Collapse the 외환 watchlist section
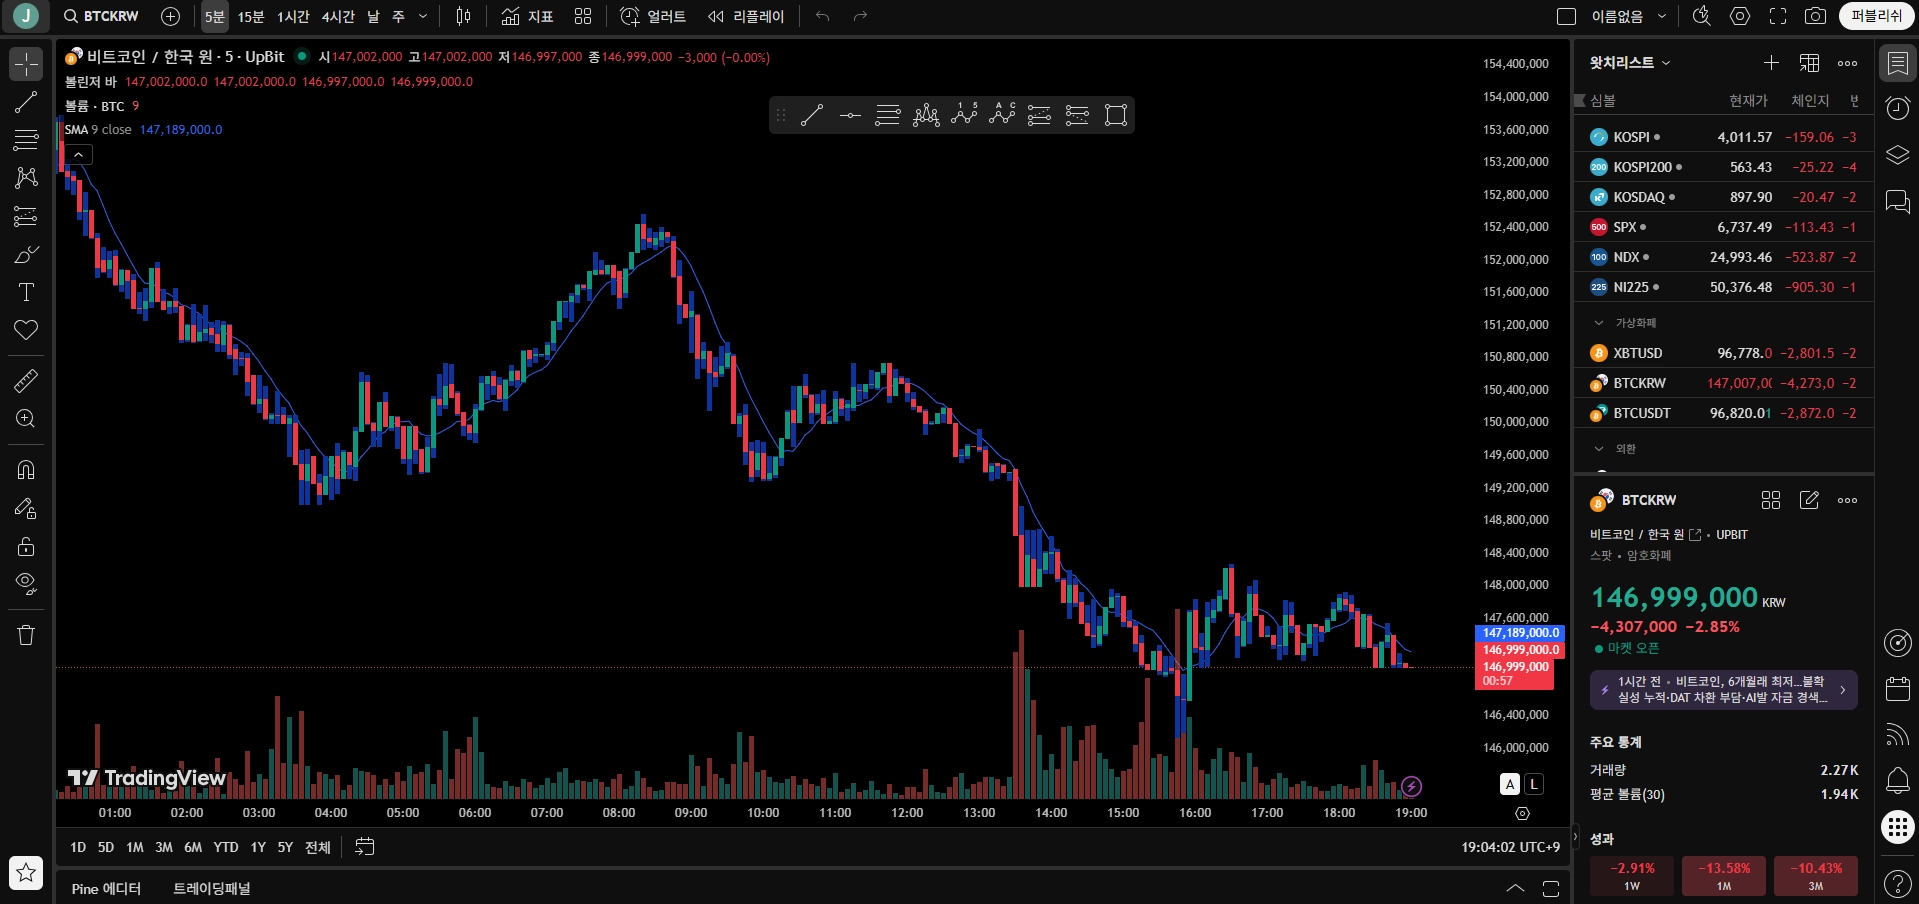 coord(1599,449)
